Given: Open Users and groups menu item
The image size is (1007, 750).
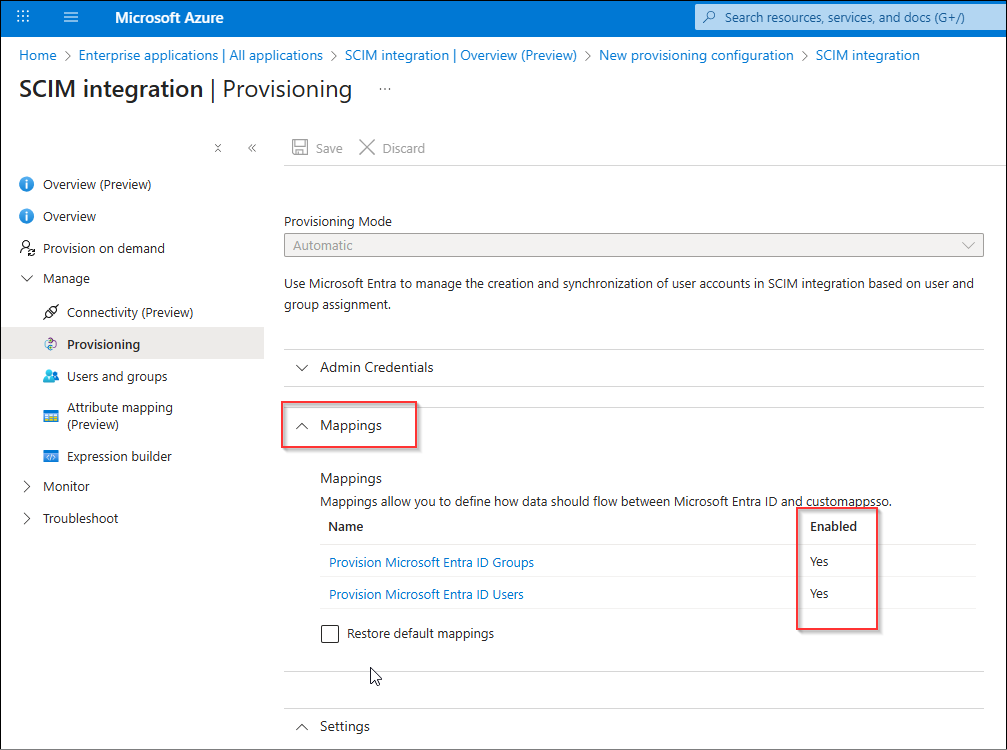Looking at the screenshot, I should tap(117, 376).
